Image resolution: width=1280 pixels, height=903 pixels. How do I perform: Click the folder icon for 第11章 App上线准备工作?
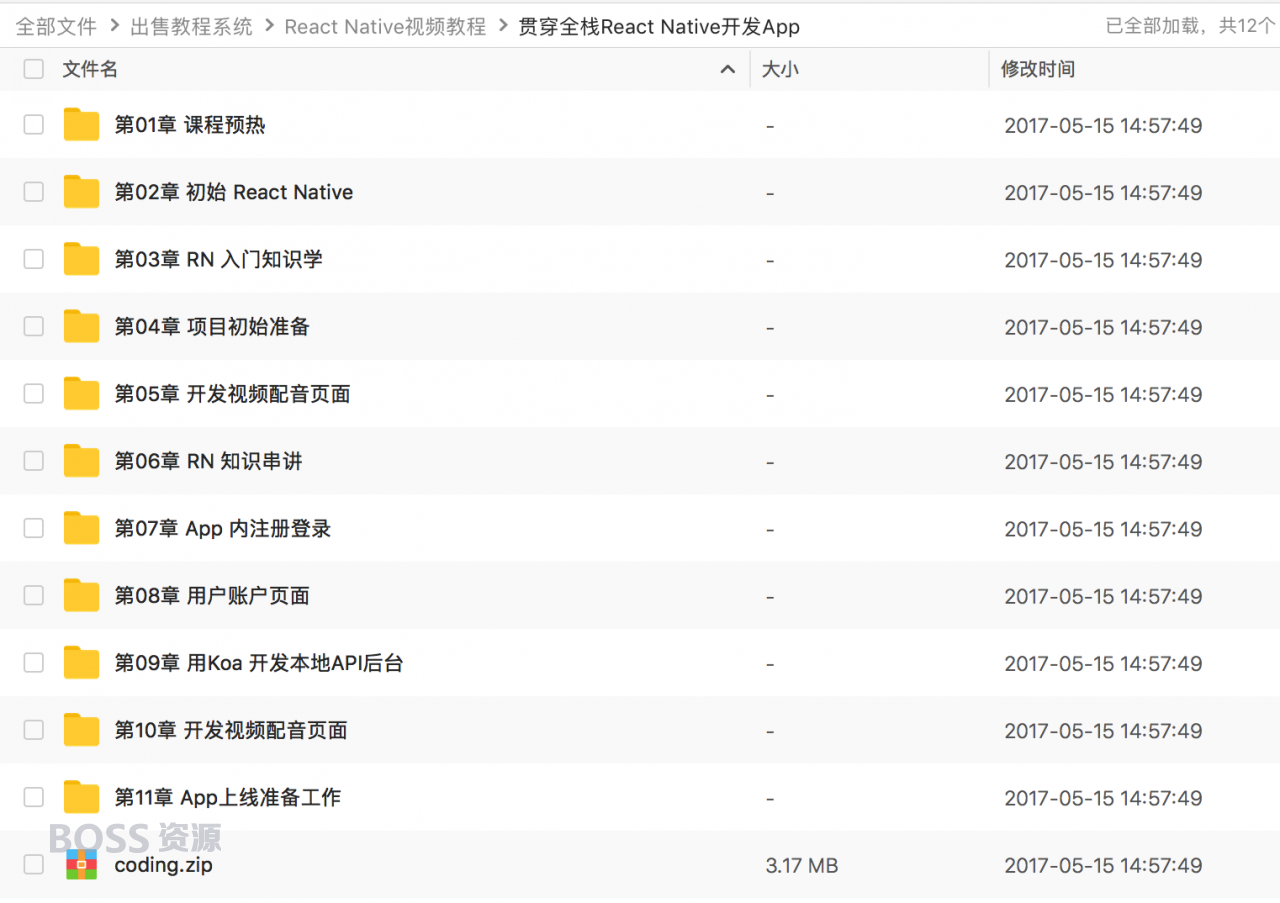[81, 797]
